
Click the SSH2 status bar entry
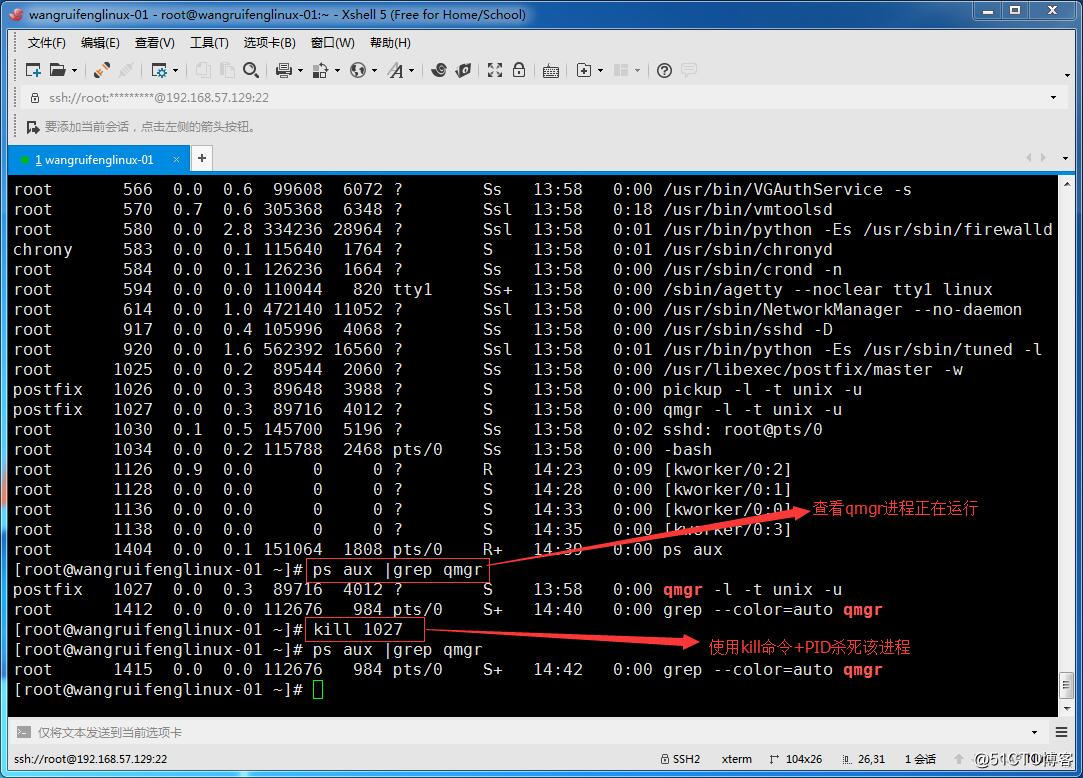pyautogui.click(x=680, y=759)
